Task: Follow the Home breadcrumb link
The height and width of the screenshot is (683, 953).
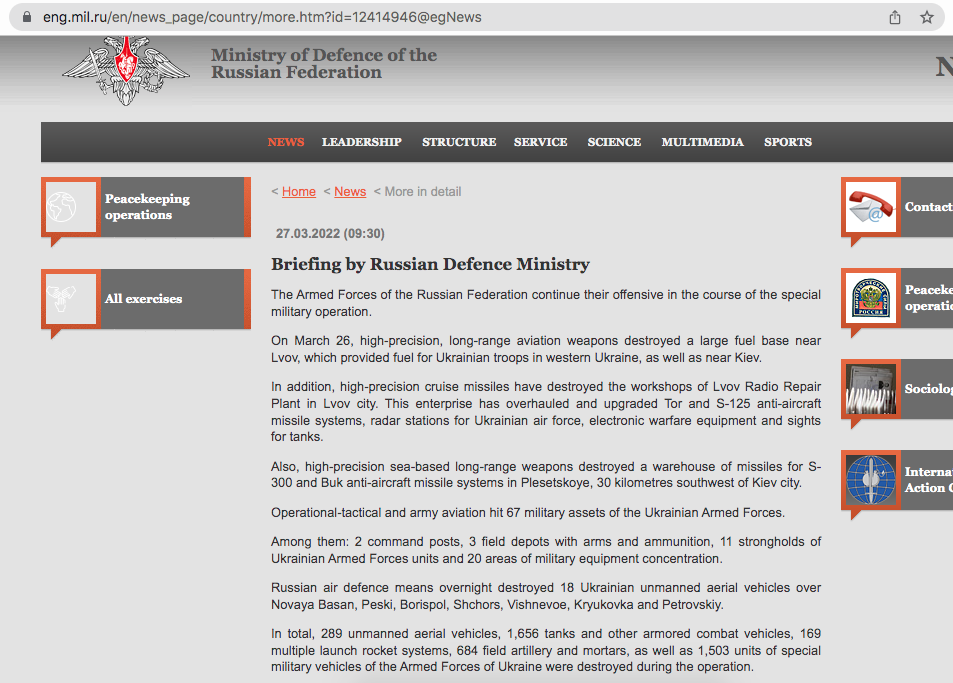Action: [298, 191]
